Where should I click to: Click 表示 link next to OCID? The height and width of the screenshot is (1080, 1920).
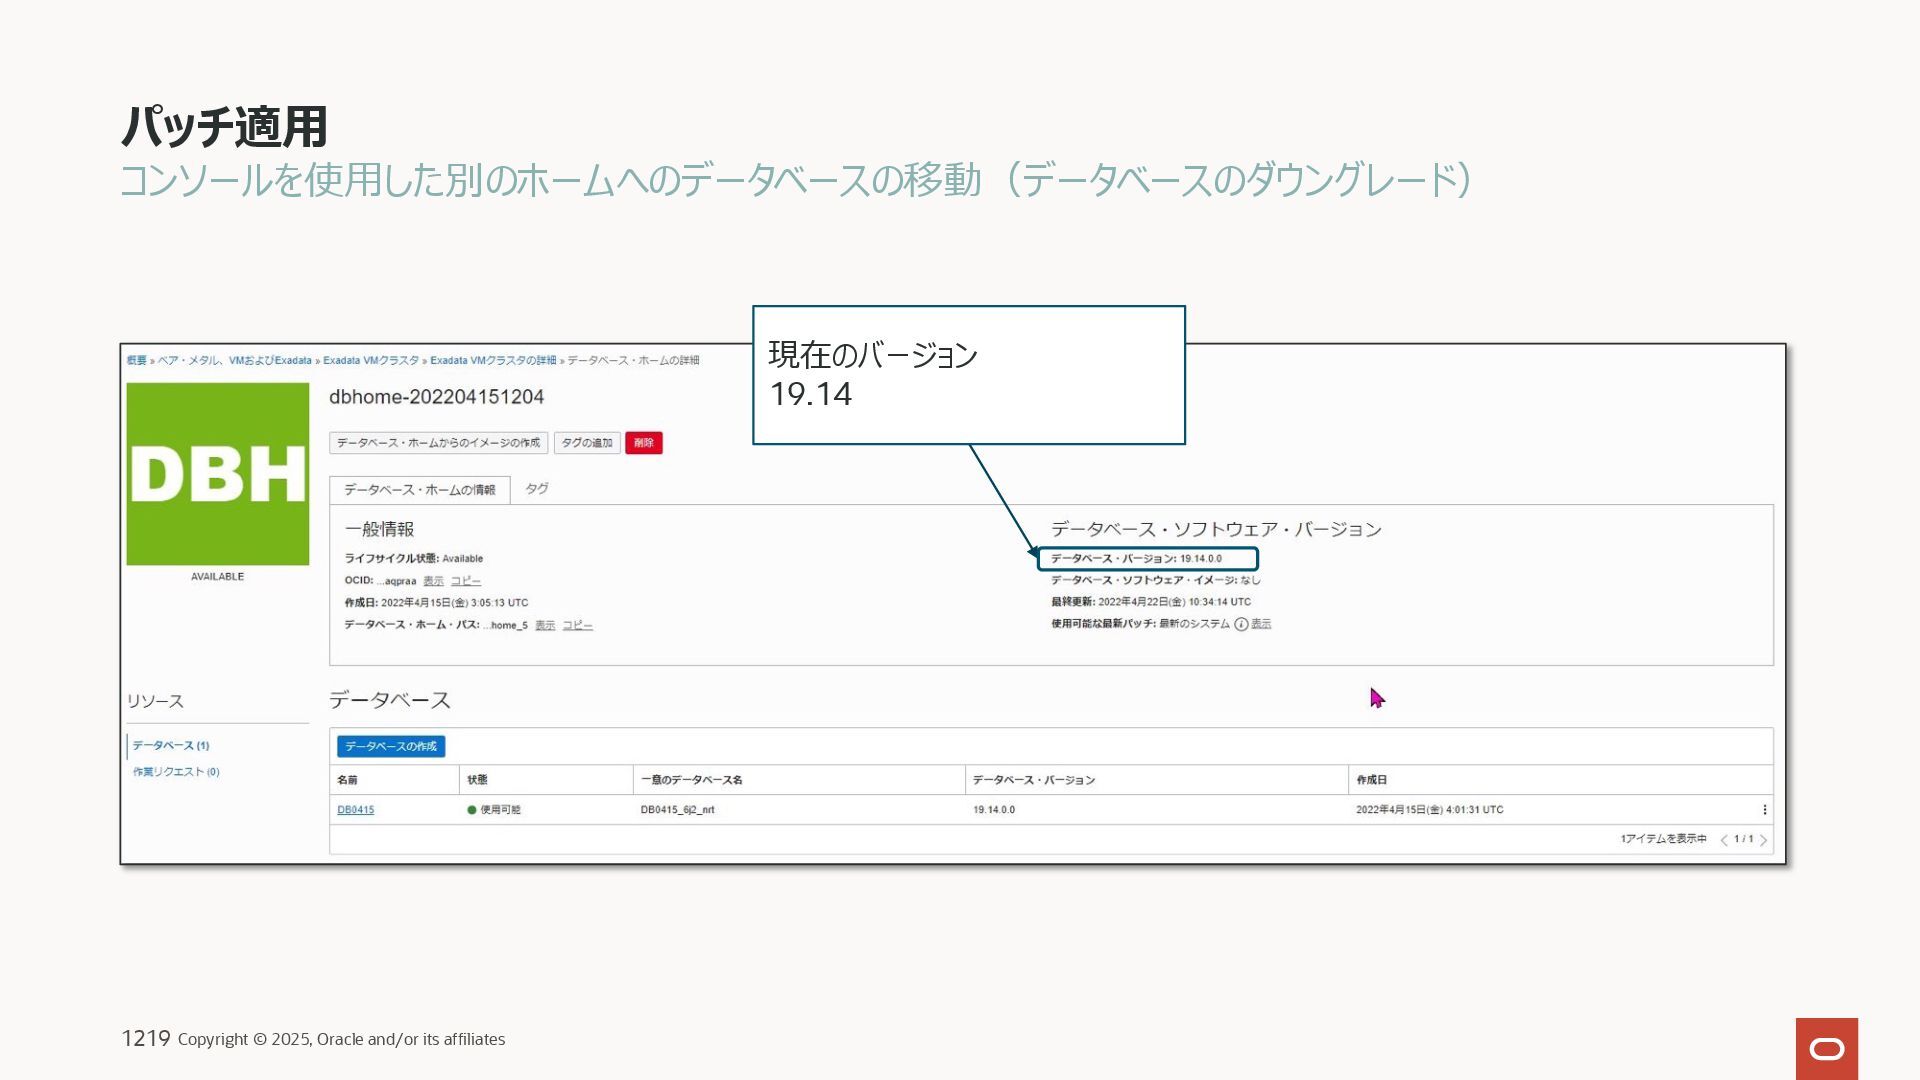pyautogui.click(x=433, y=581)
